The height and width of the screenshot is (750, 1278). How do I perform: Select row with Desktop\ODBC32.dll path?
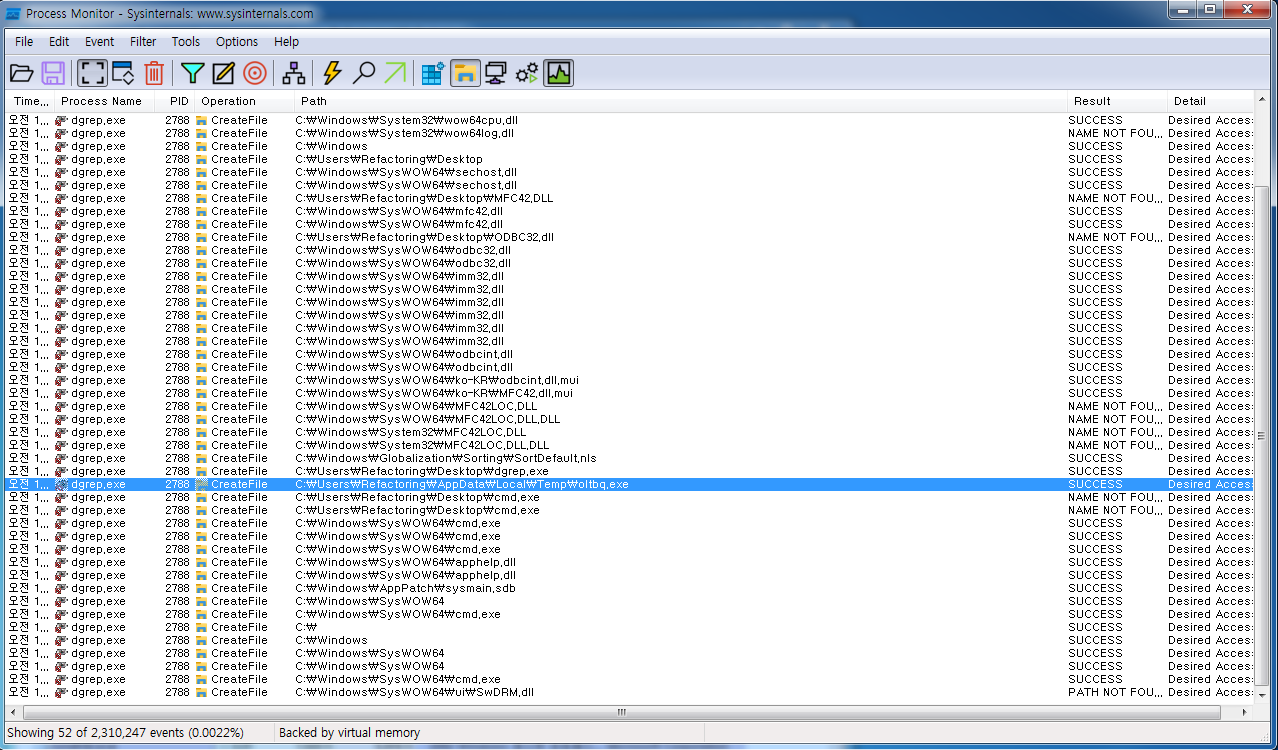coord(630,237)
